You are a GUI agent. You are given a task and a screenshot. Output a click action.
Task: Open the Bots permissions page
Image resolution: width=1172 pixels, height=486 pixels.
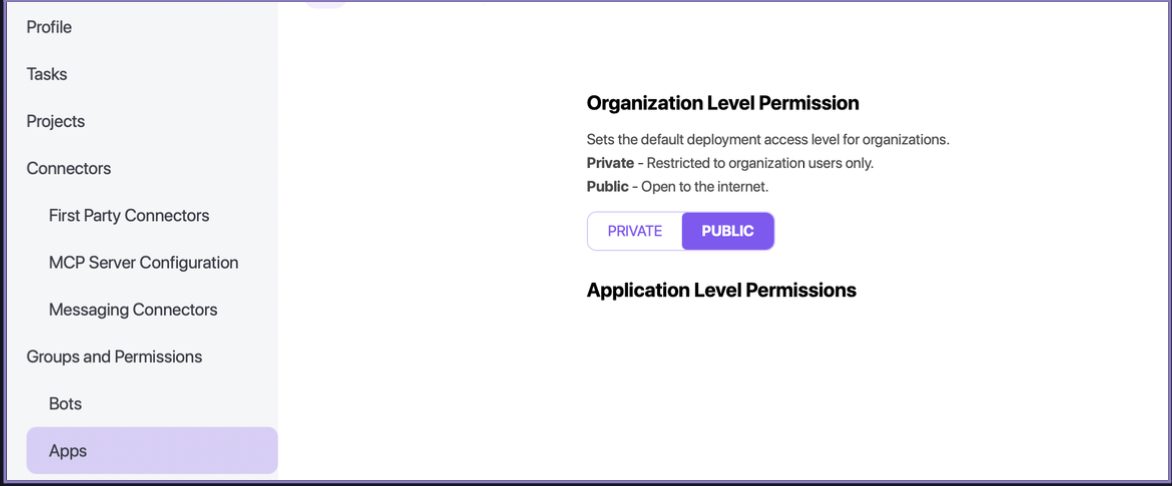[65, 403]
